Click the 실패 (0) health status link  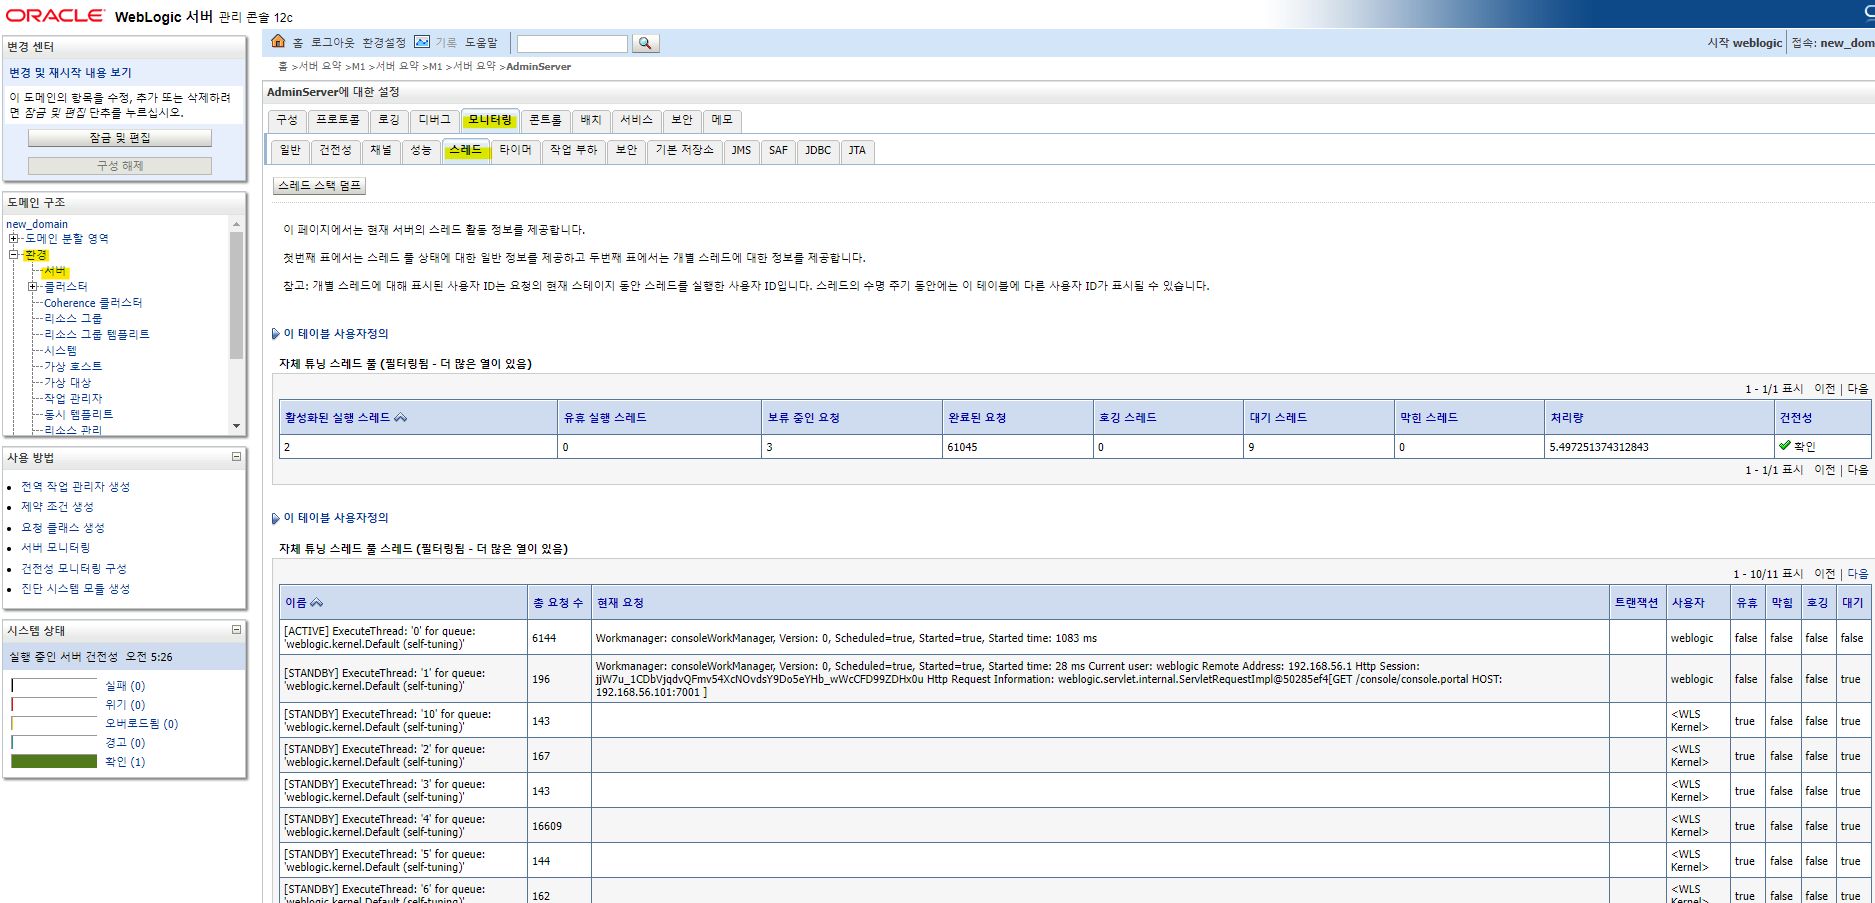pos(125,686)
